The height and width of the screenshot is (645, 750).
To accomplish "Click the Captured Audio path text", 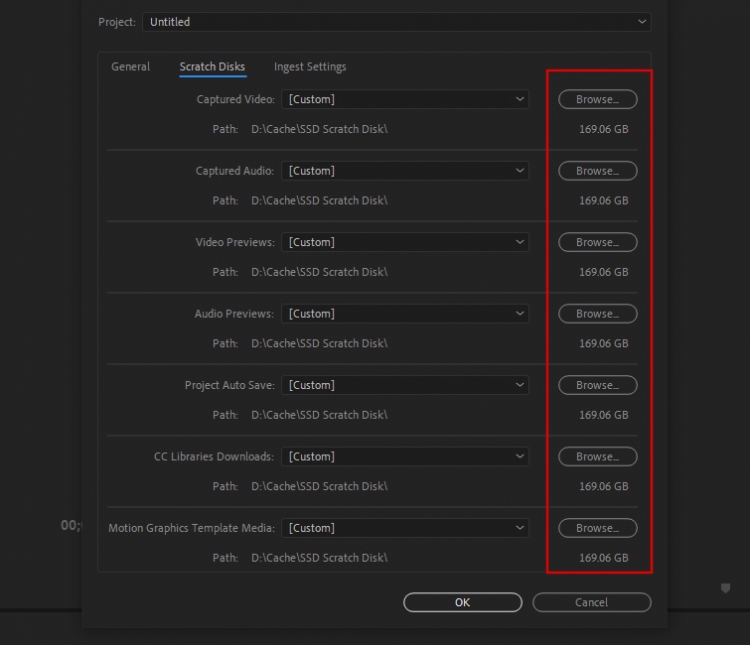I will pyautogui.click(x=320, y=200).
